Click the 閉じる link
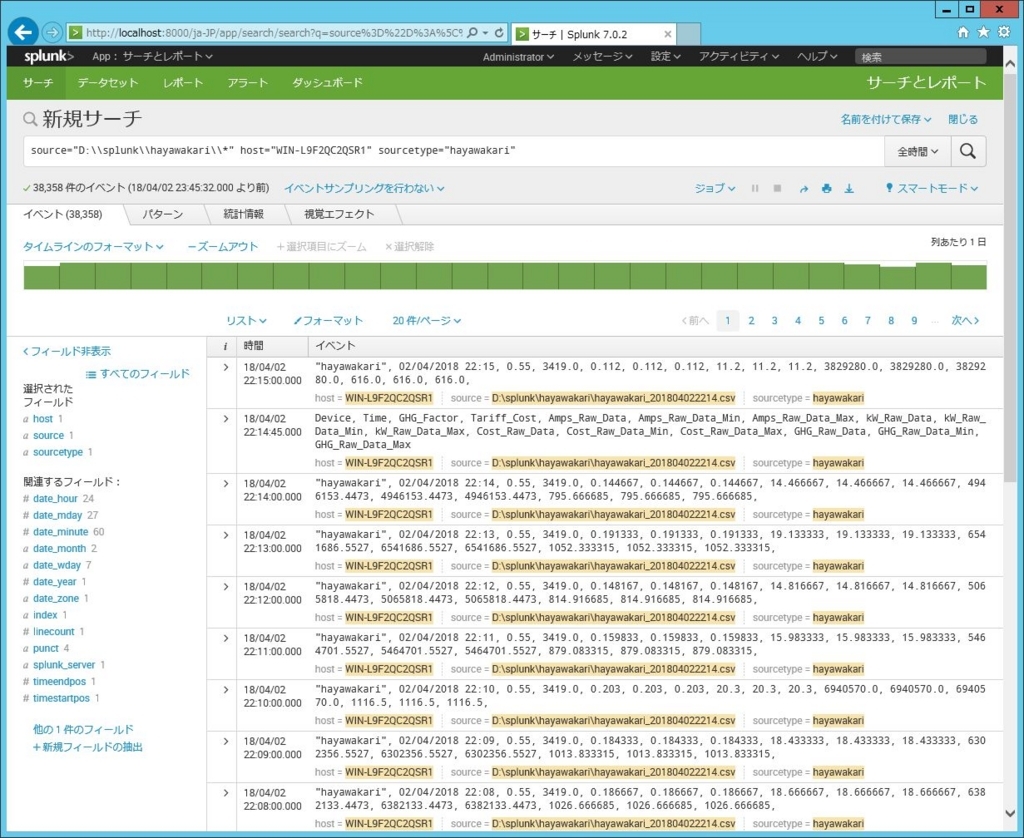This screenshot has width=1024, height=838. point(963,120)
